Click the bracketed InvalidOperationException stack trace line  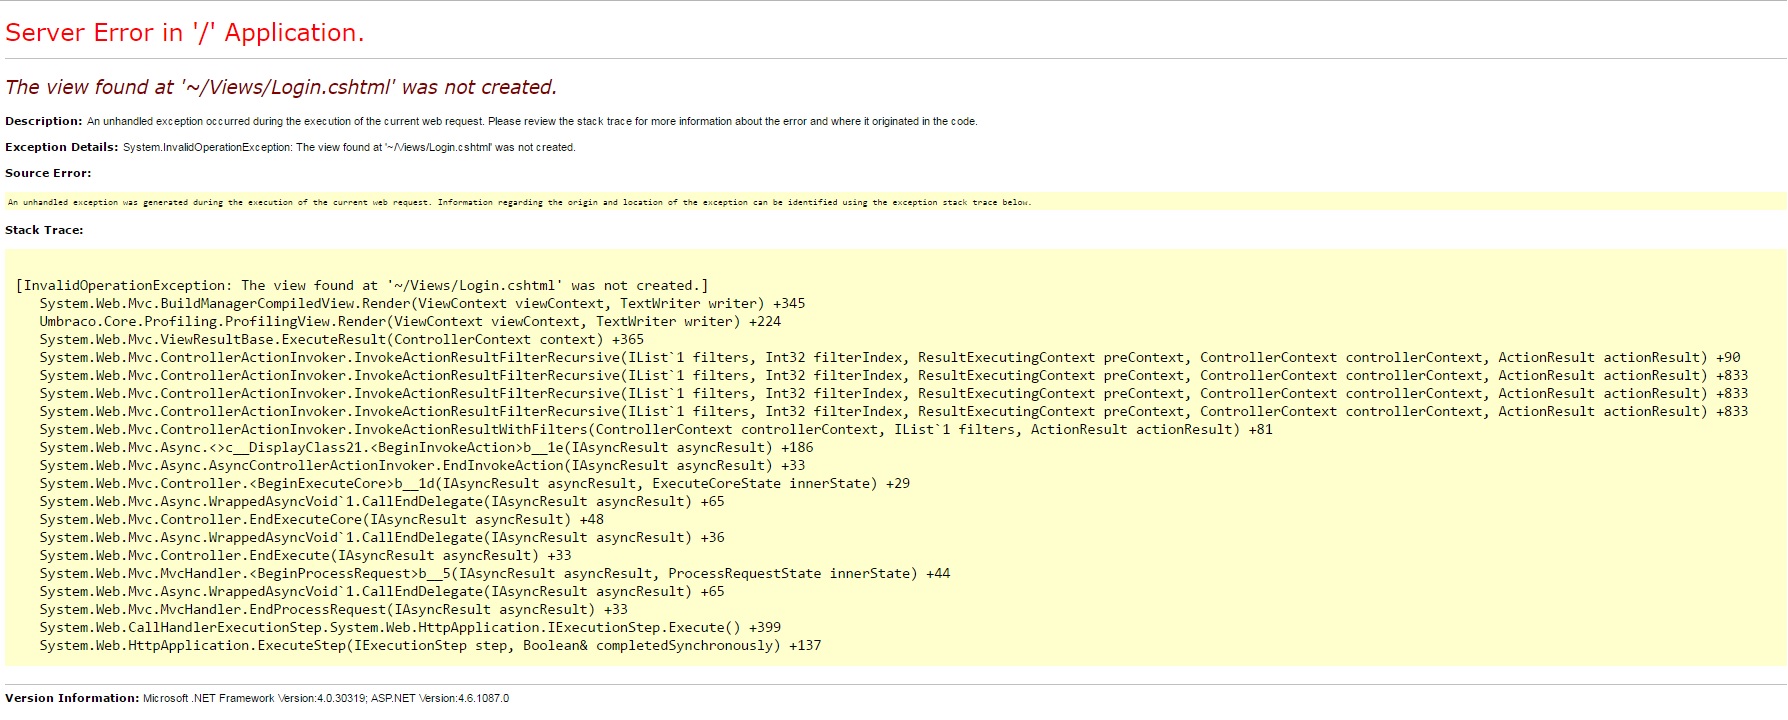[x=361, y=286]
